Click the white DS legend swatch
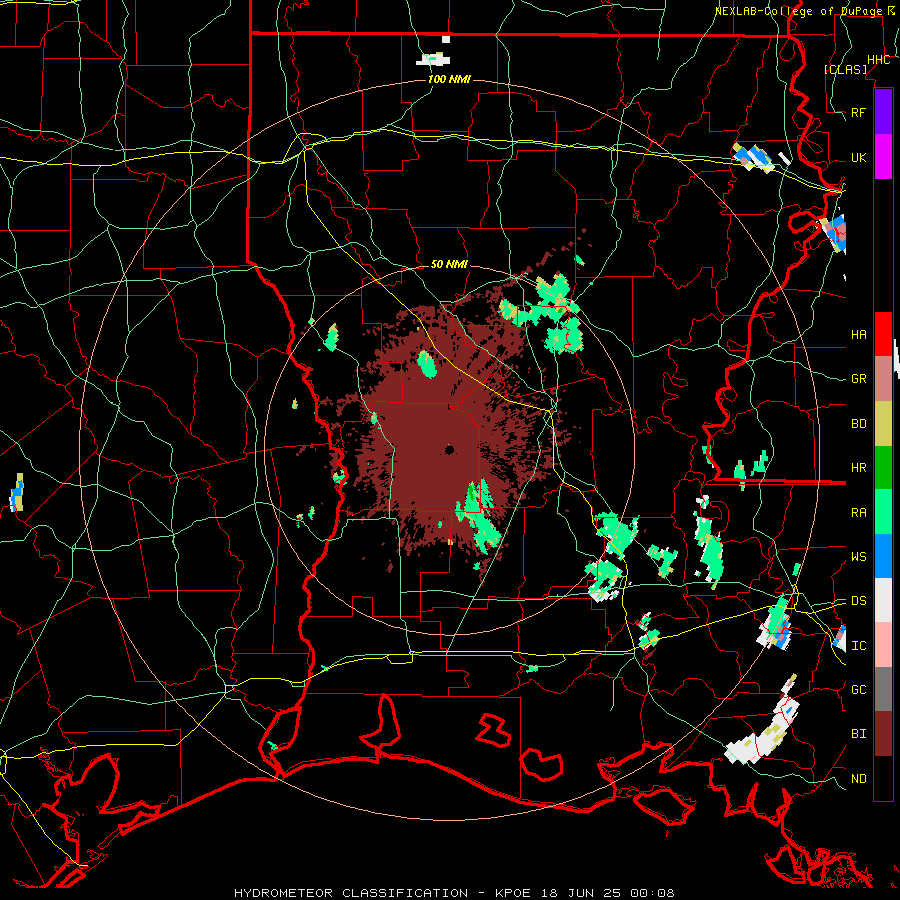Viewport: 900px width, 900px height. 883,600
